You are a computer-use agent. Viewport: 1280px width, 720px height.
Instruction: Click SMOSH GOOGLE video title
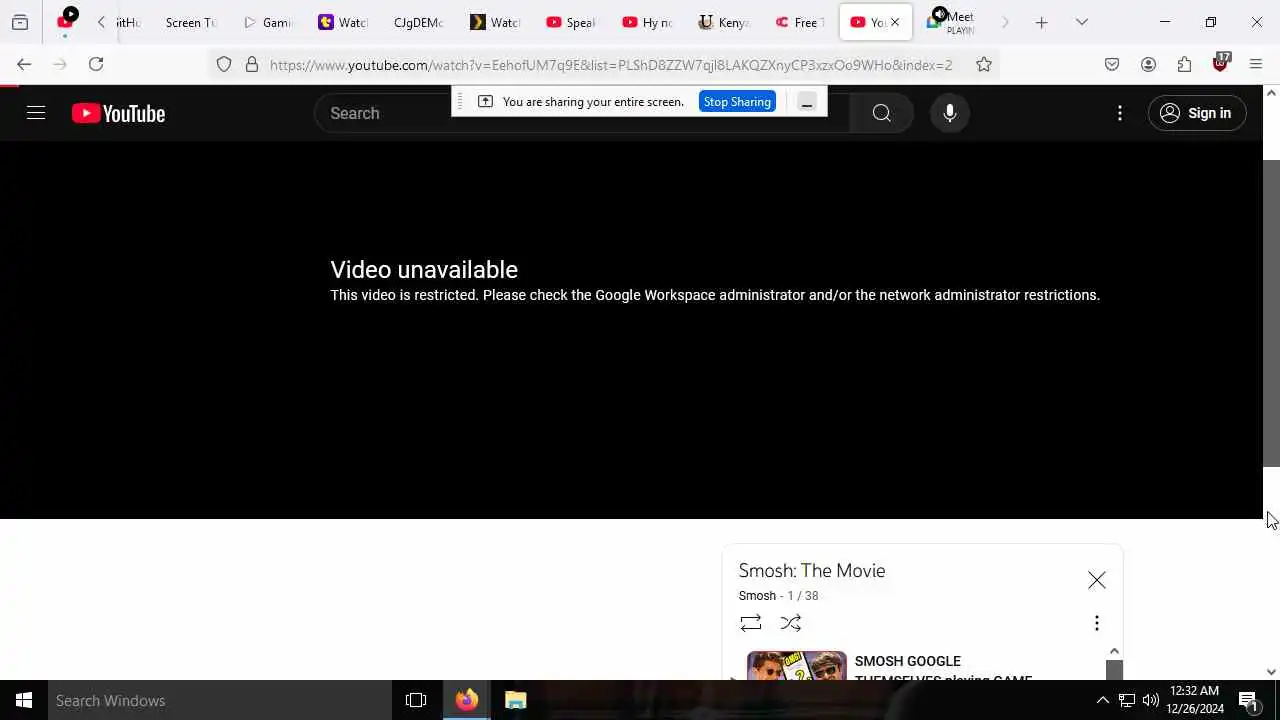pos(943,670)
